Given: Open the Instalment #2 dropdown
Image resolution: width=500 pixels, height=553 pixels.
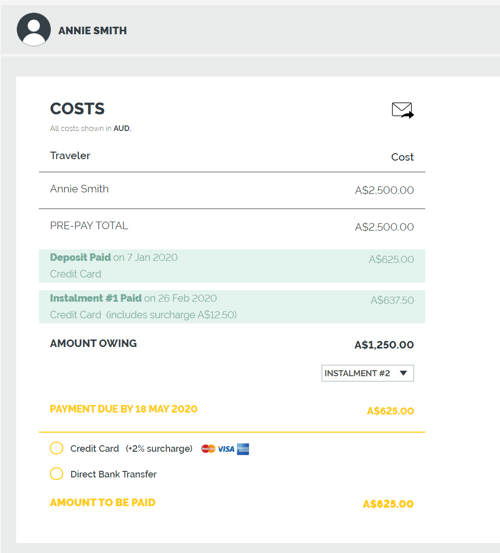Looking at the screenshot, I should [x=367, y=373].
